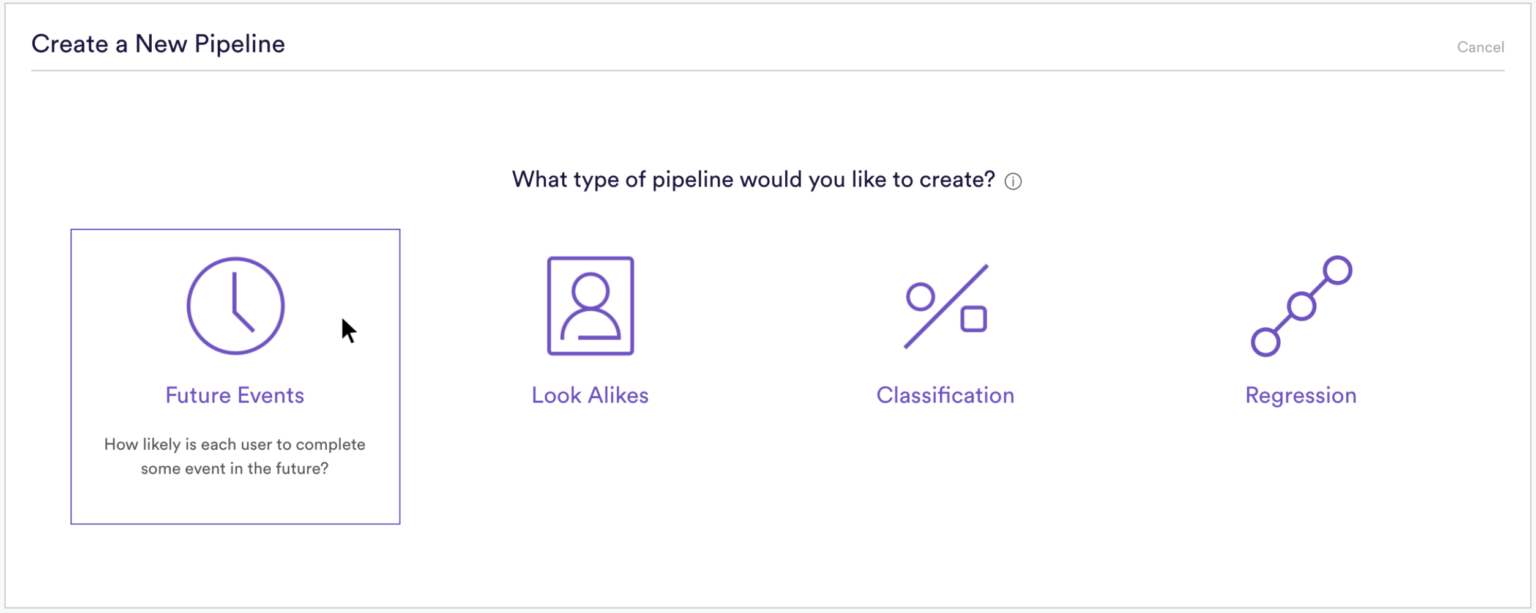Click the Regression label text
This screenshot has height=613, width=1536.
click(1300, 394)
